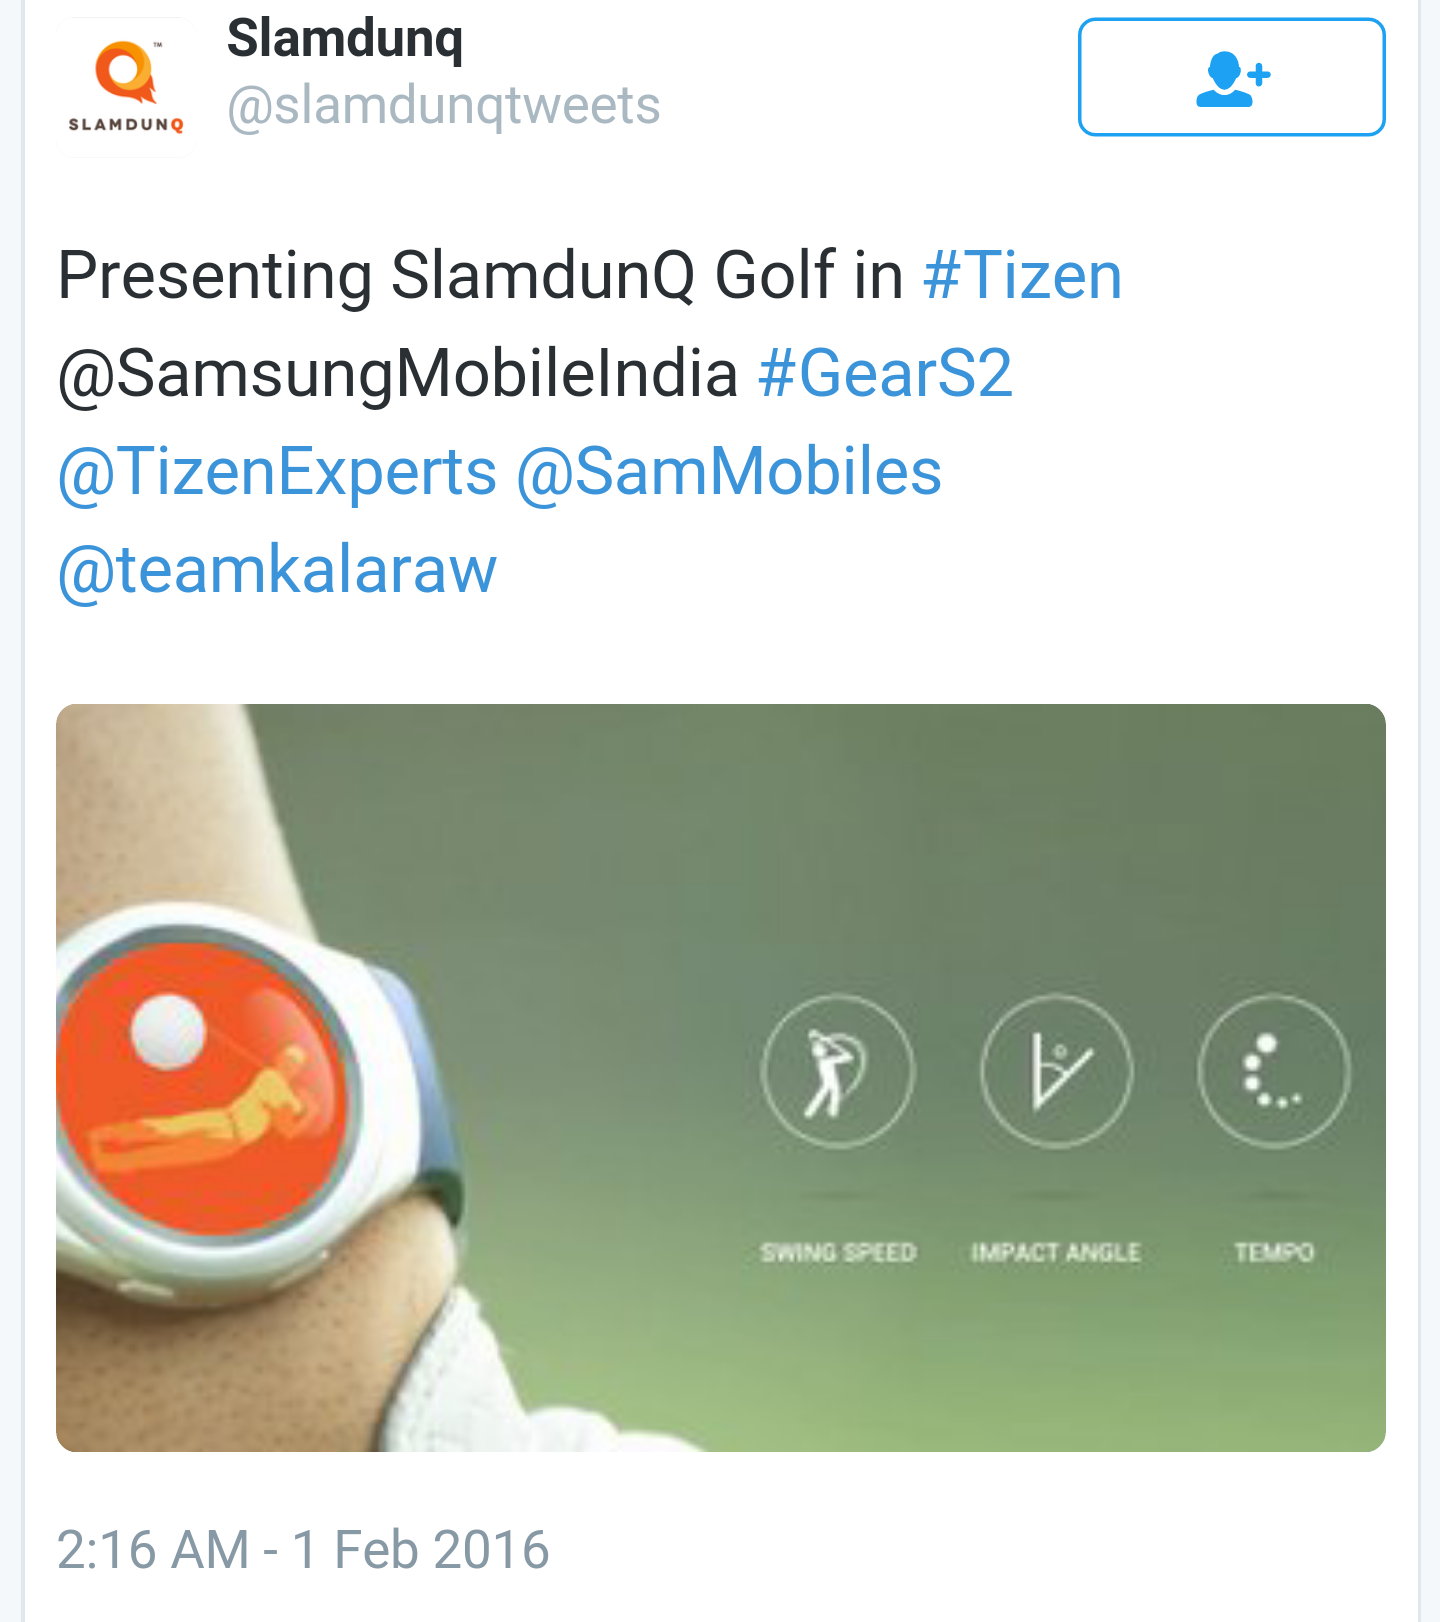
Task: Open the Slamdunq profile avatar logo
Action: click(126, 88)
